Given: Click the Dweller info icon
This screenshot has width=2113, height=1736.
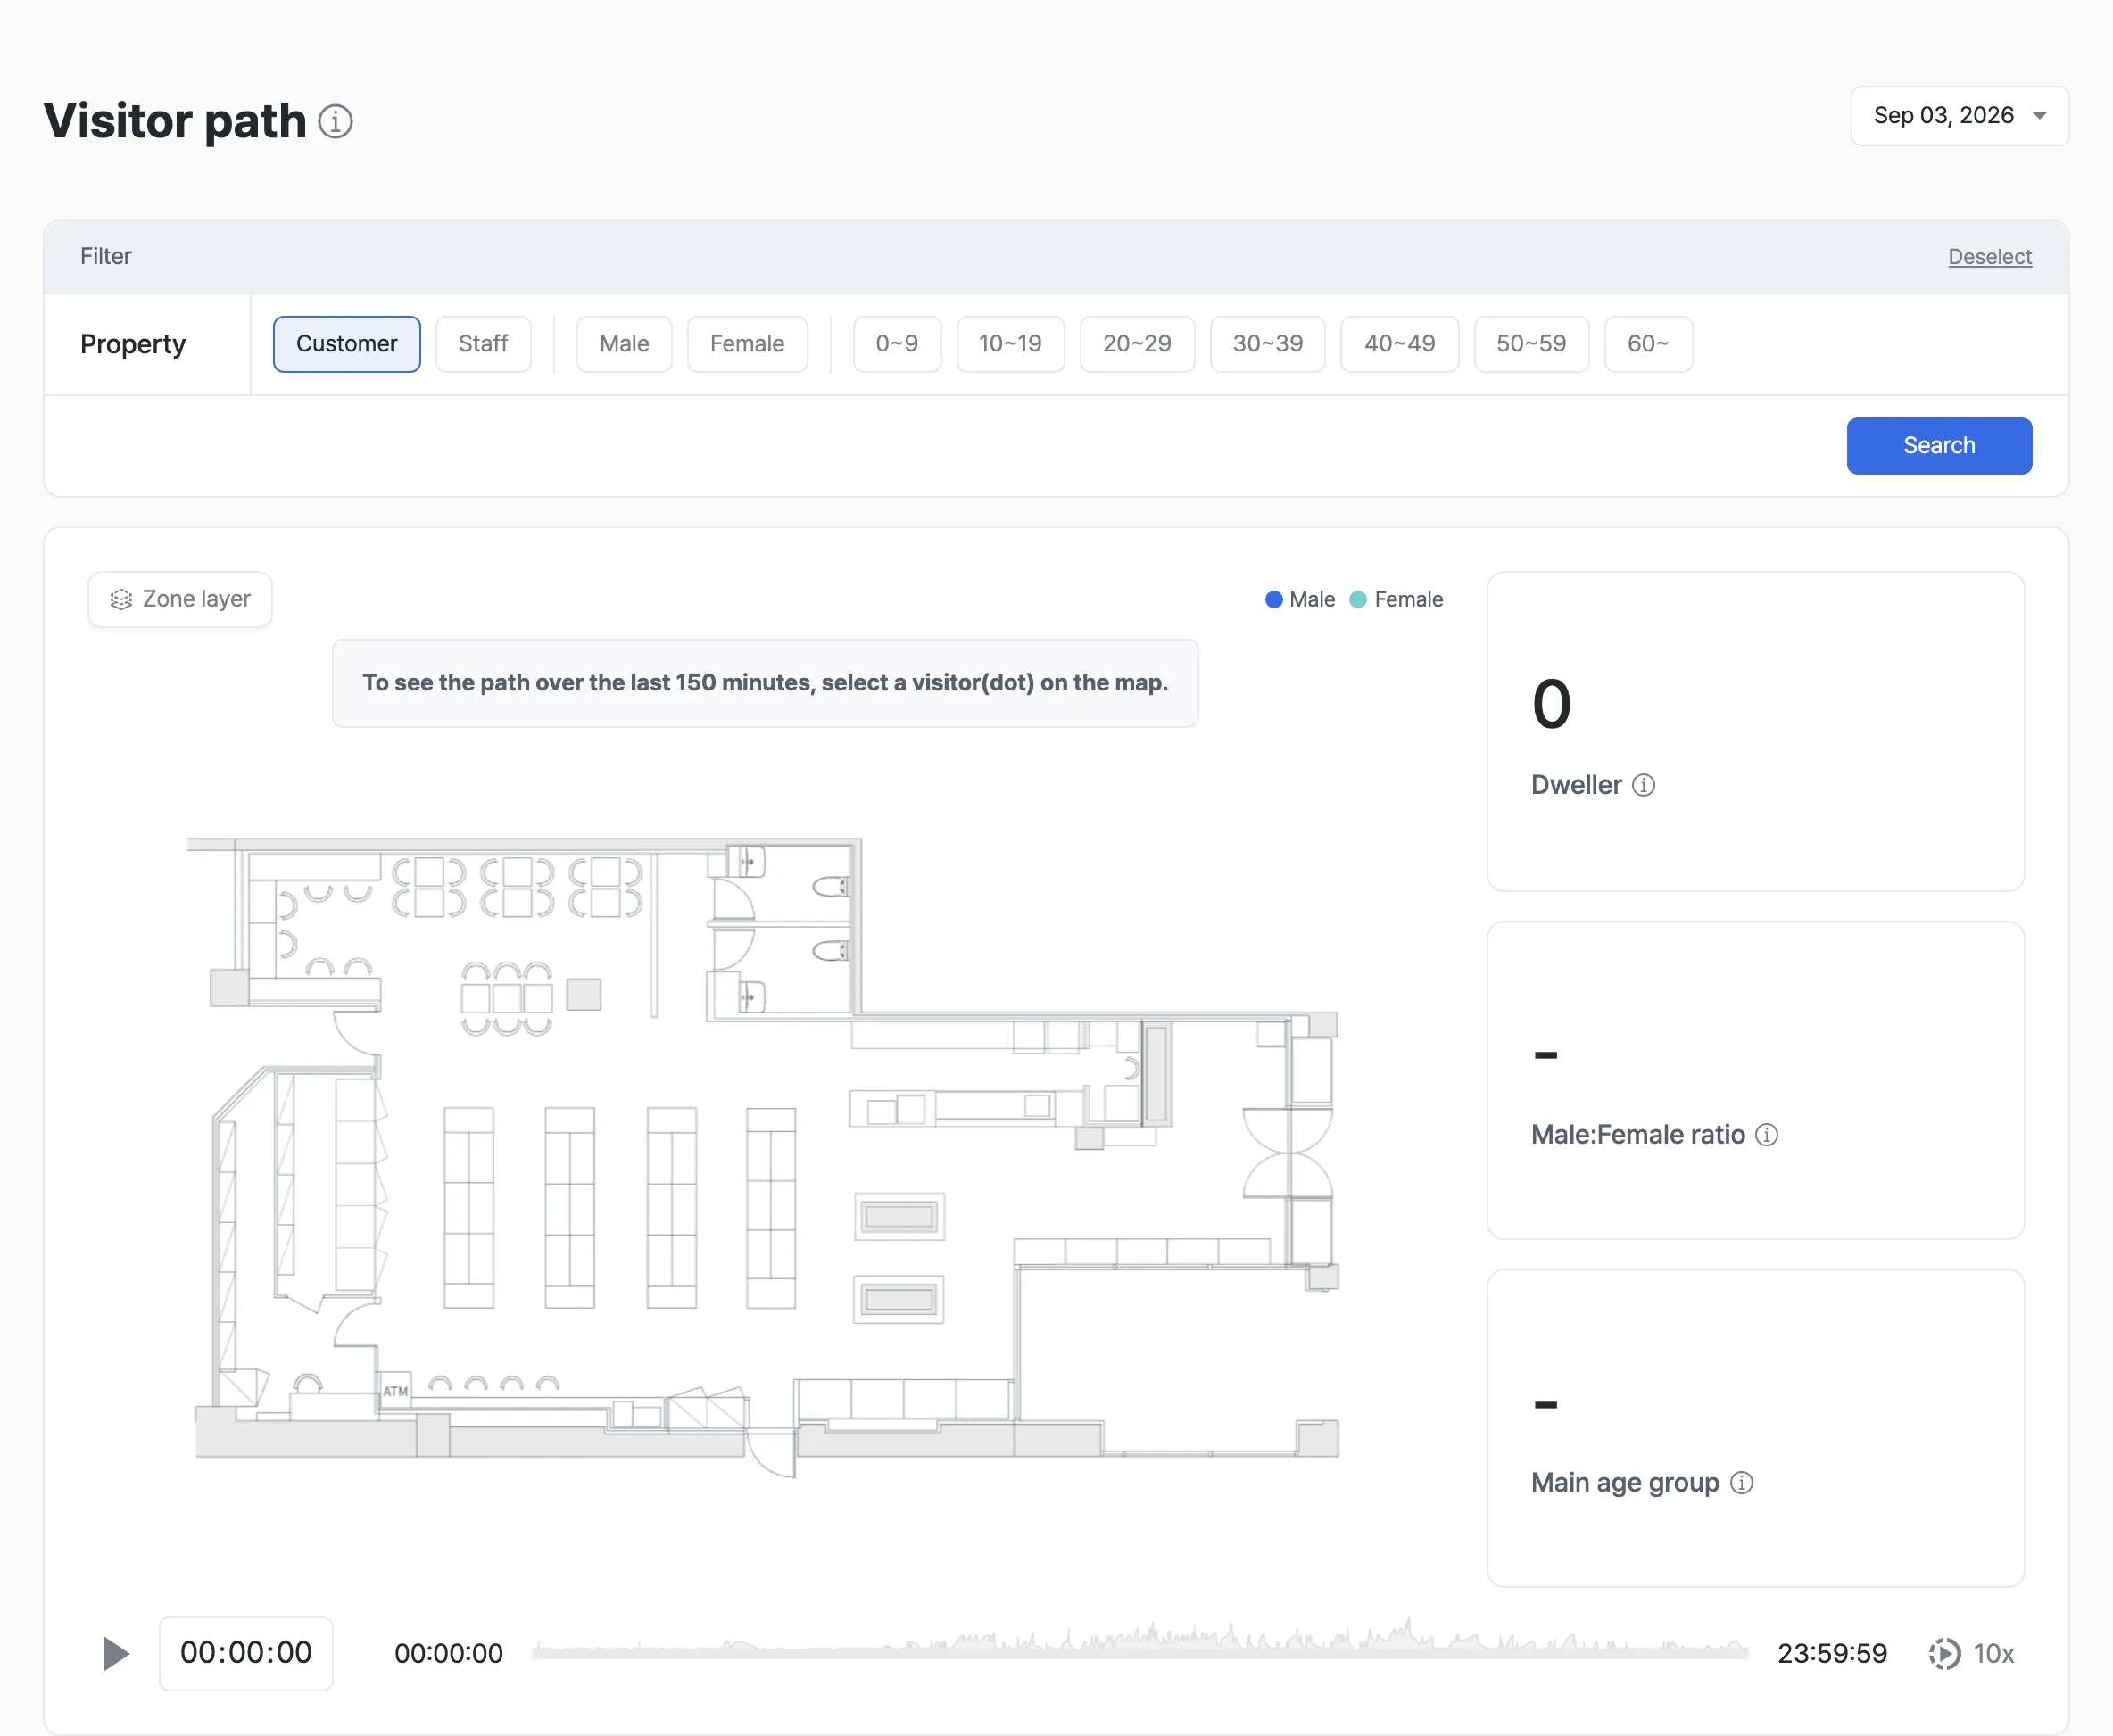Looking at the screenshot, I should 1643,785.
